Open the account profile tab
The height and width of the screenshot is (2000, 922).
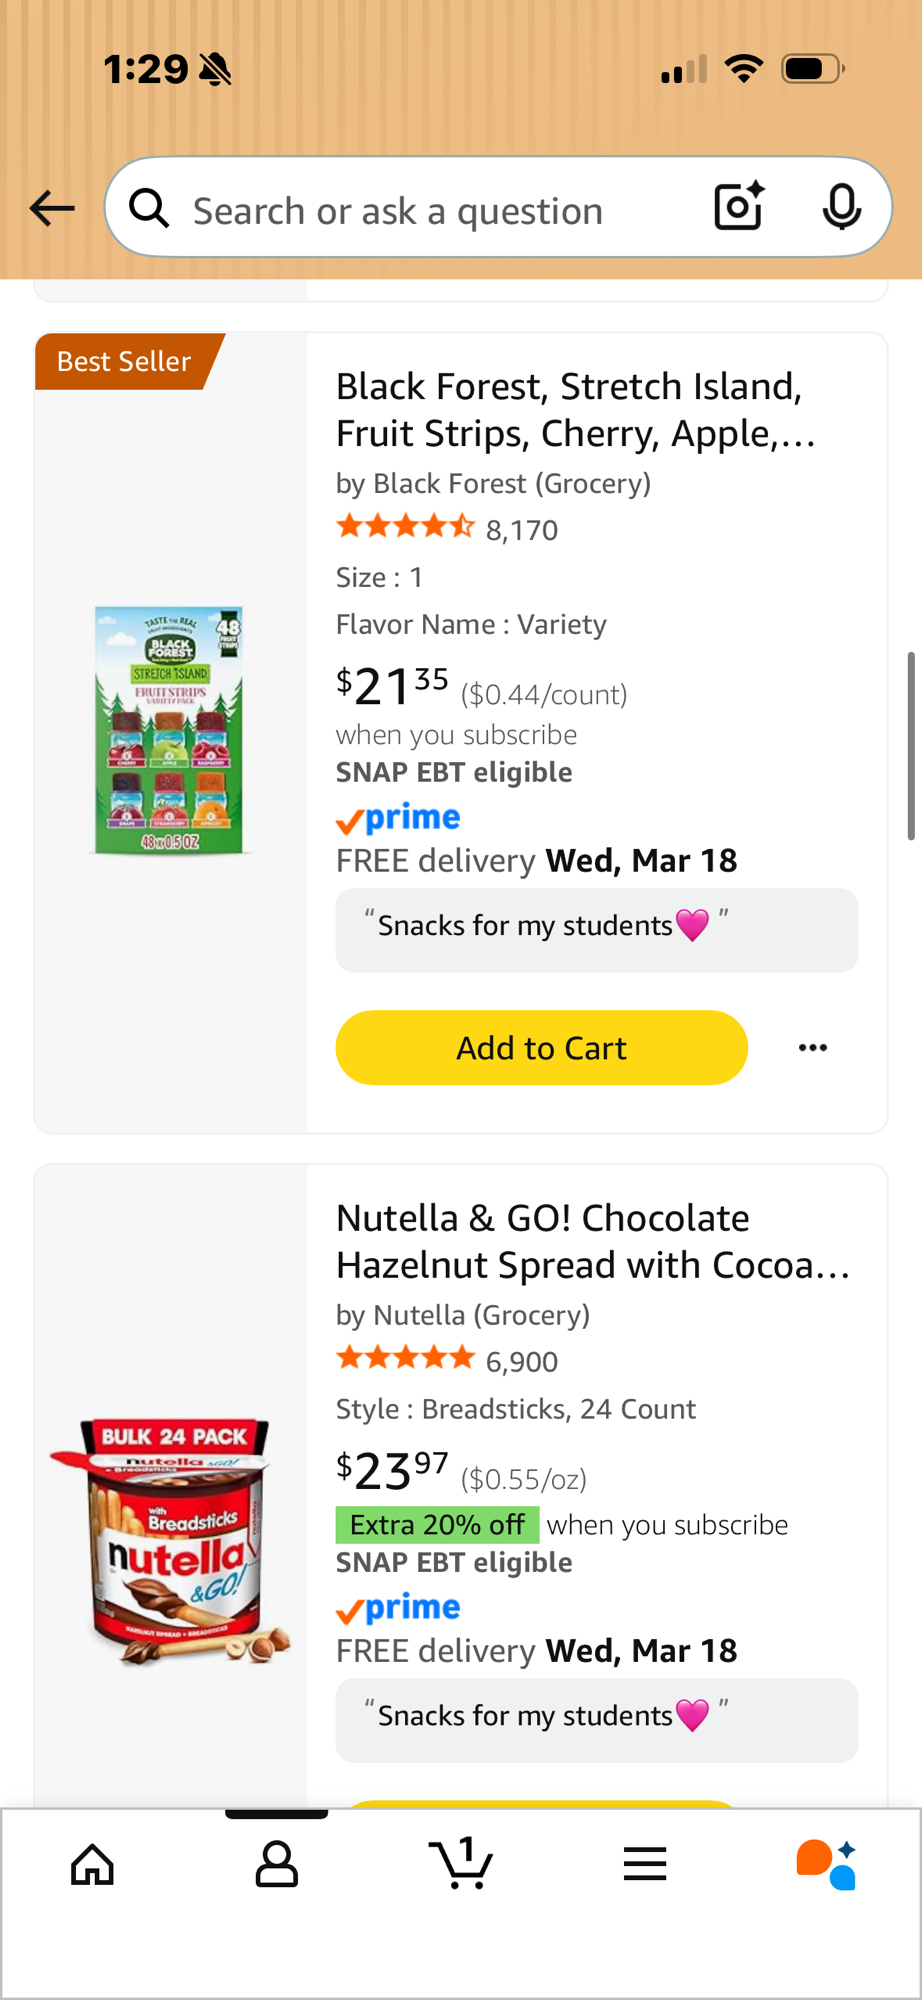277,1864
